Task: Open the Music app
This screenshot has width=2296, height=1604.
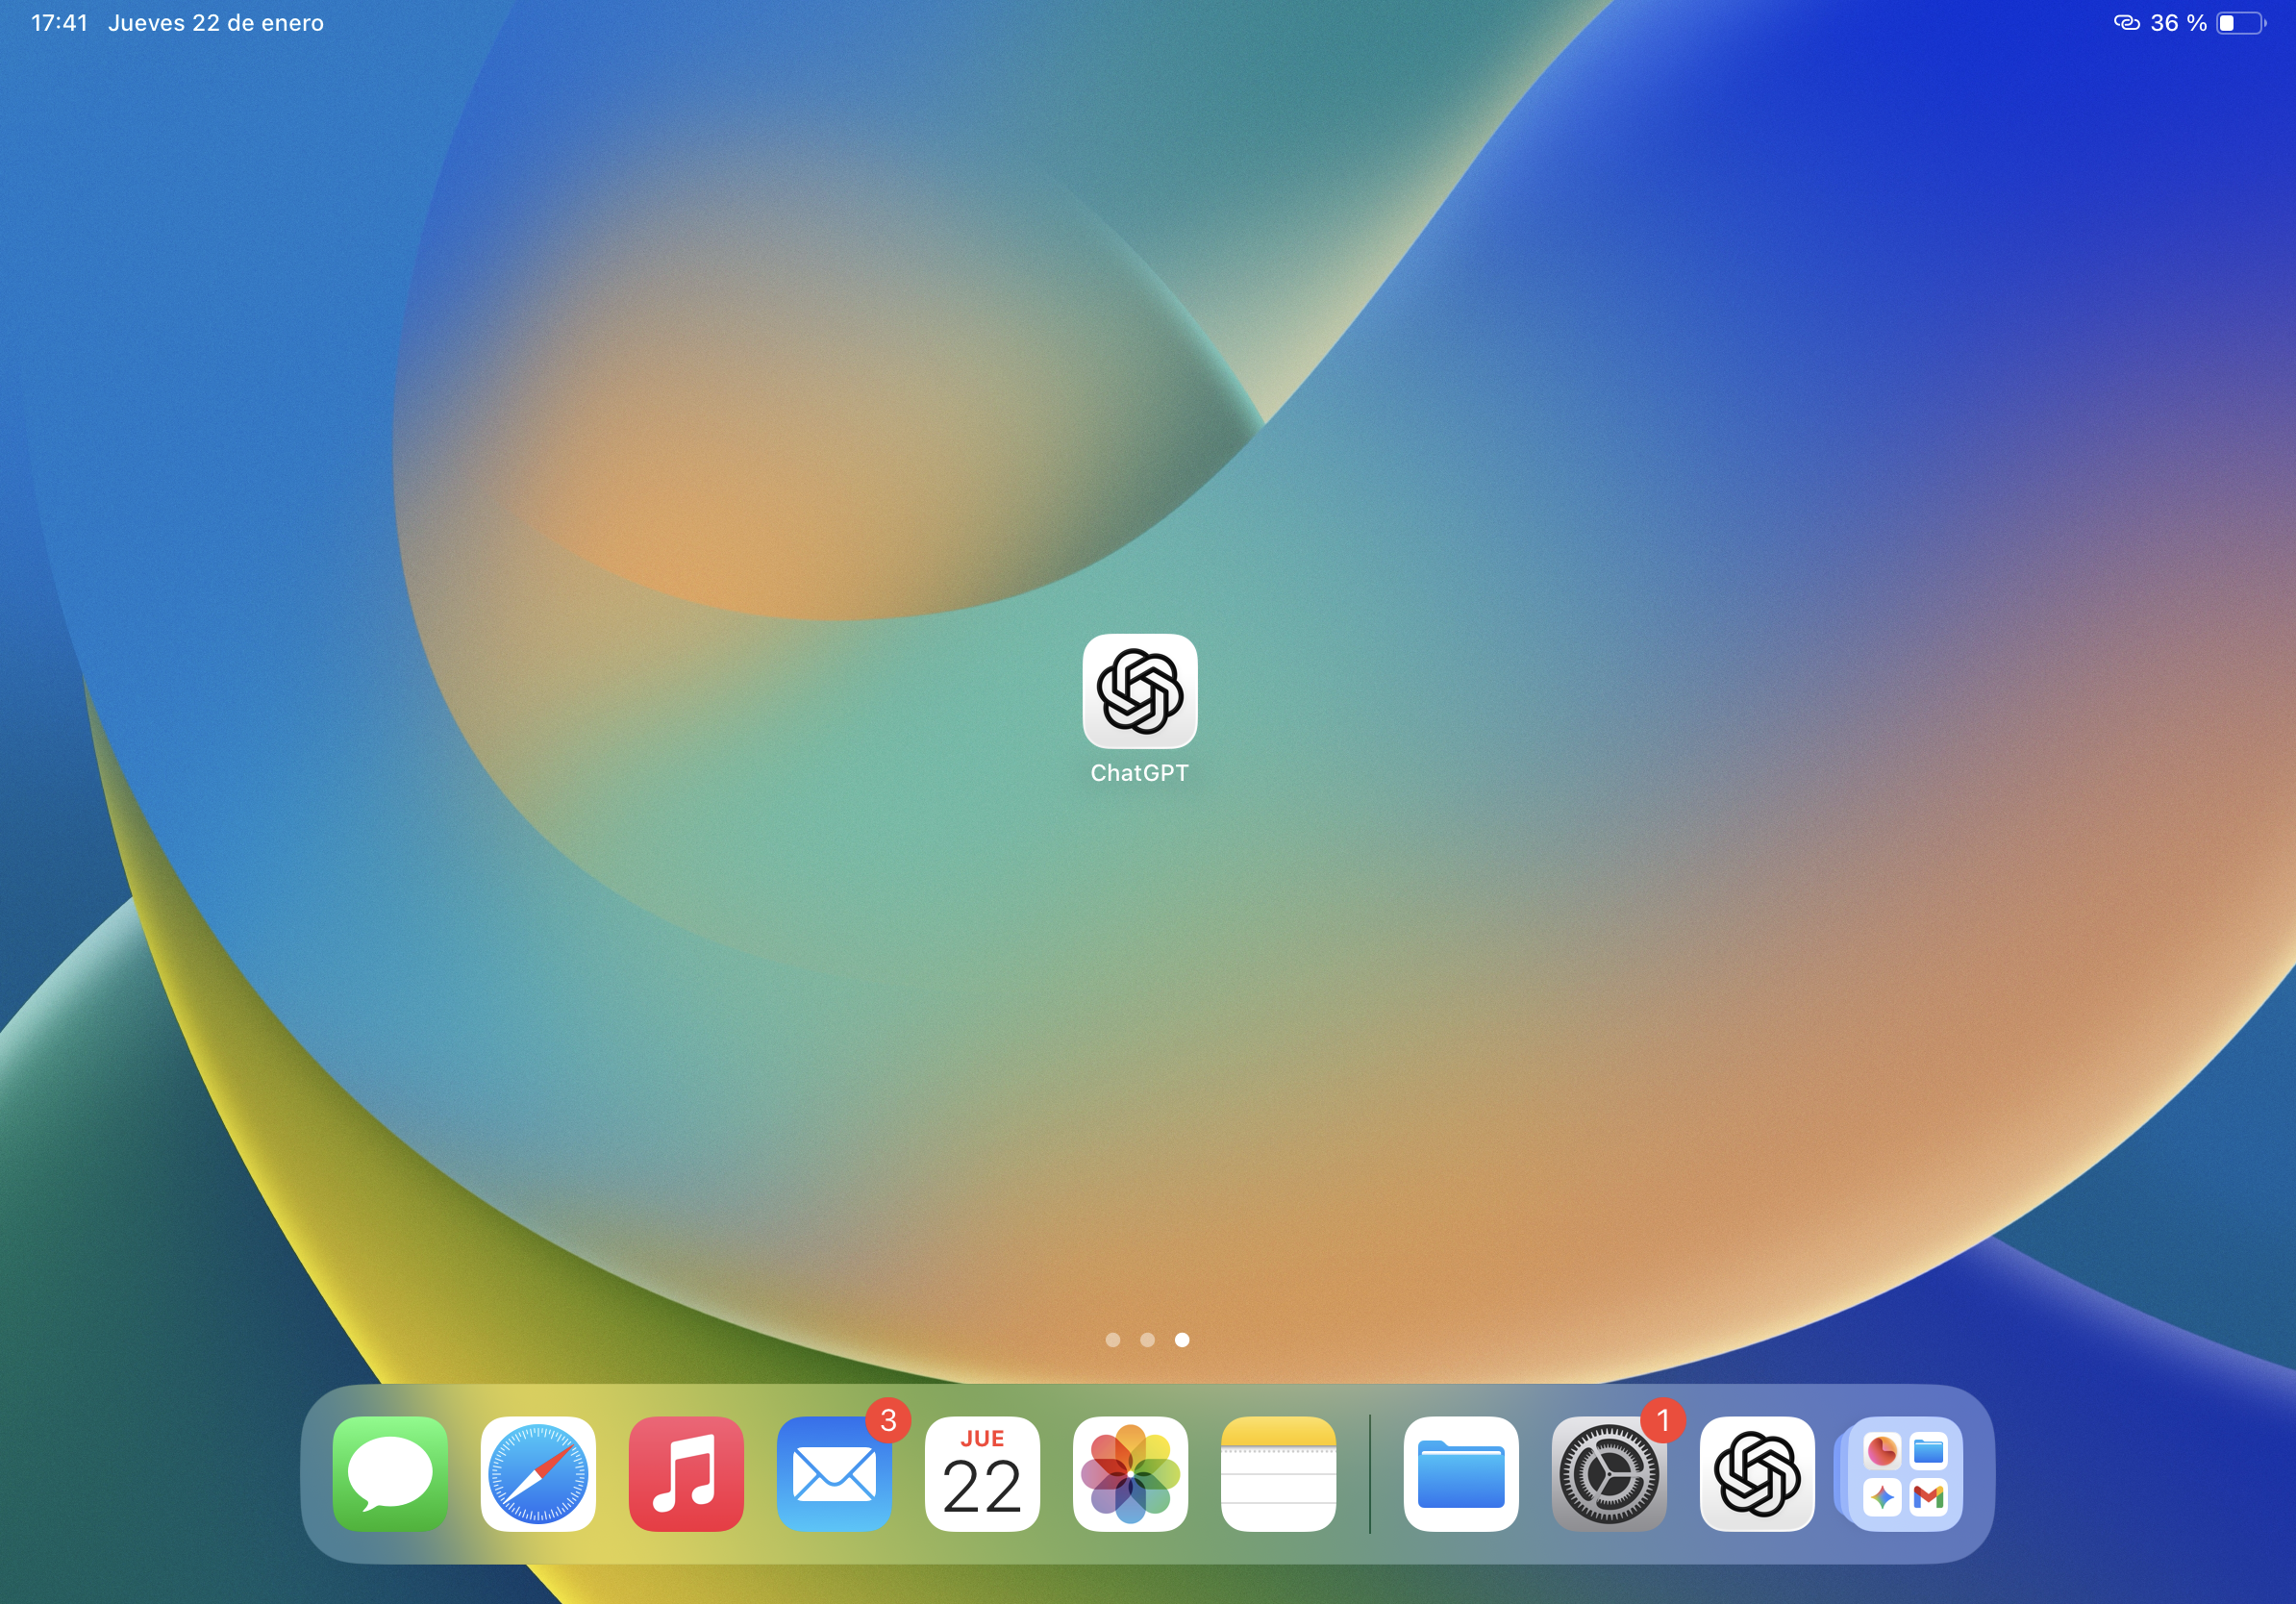Action: click(x=686, y=1473)
